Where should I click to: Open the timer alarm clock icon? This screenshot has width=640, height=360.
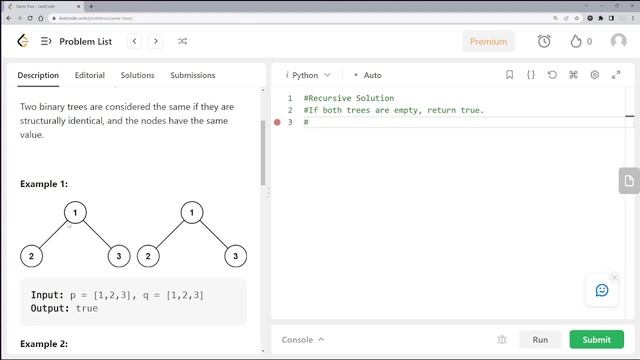pyautogui.click(x=544, y=41)
